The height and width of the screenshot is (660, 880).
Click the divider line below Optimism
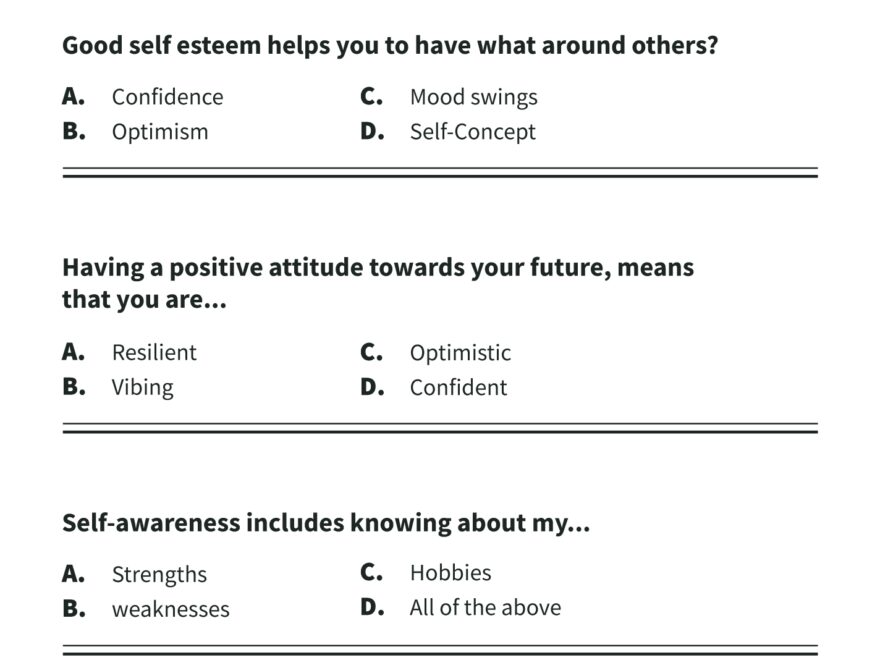click(440, 172)
